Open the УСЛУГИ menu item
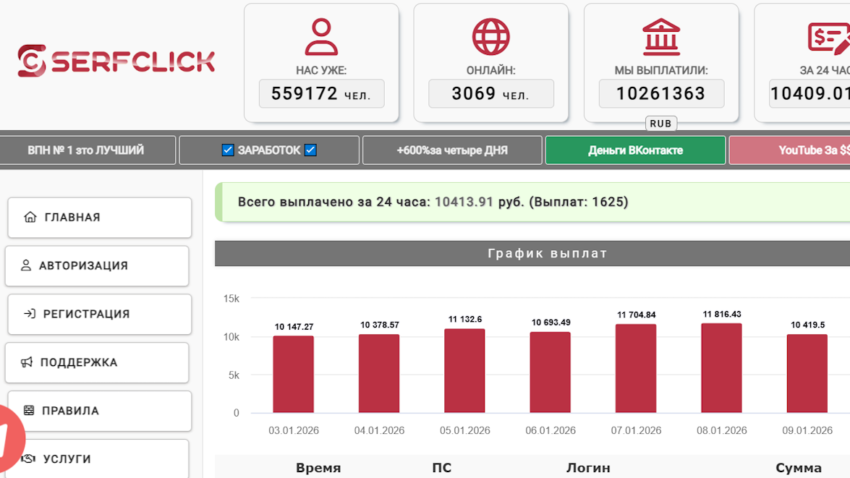 pyautogui.click(x=98, y=459)
